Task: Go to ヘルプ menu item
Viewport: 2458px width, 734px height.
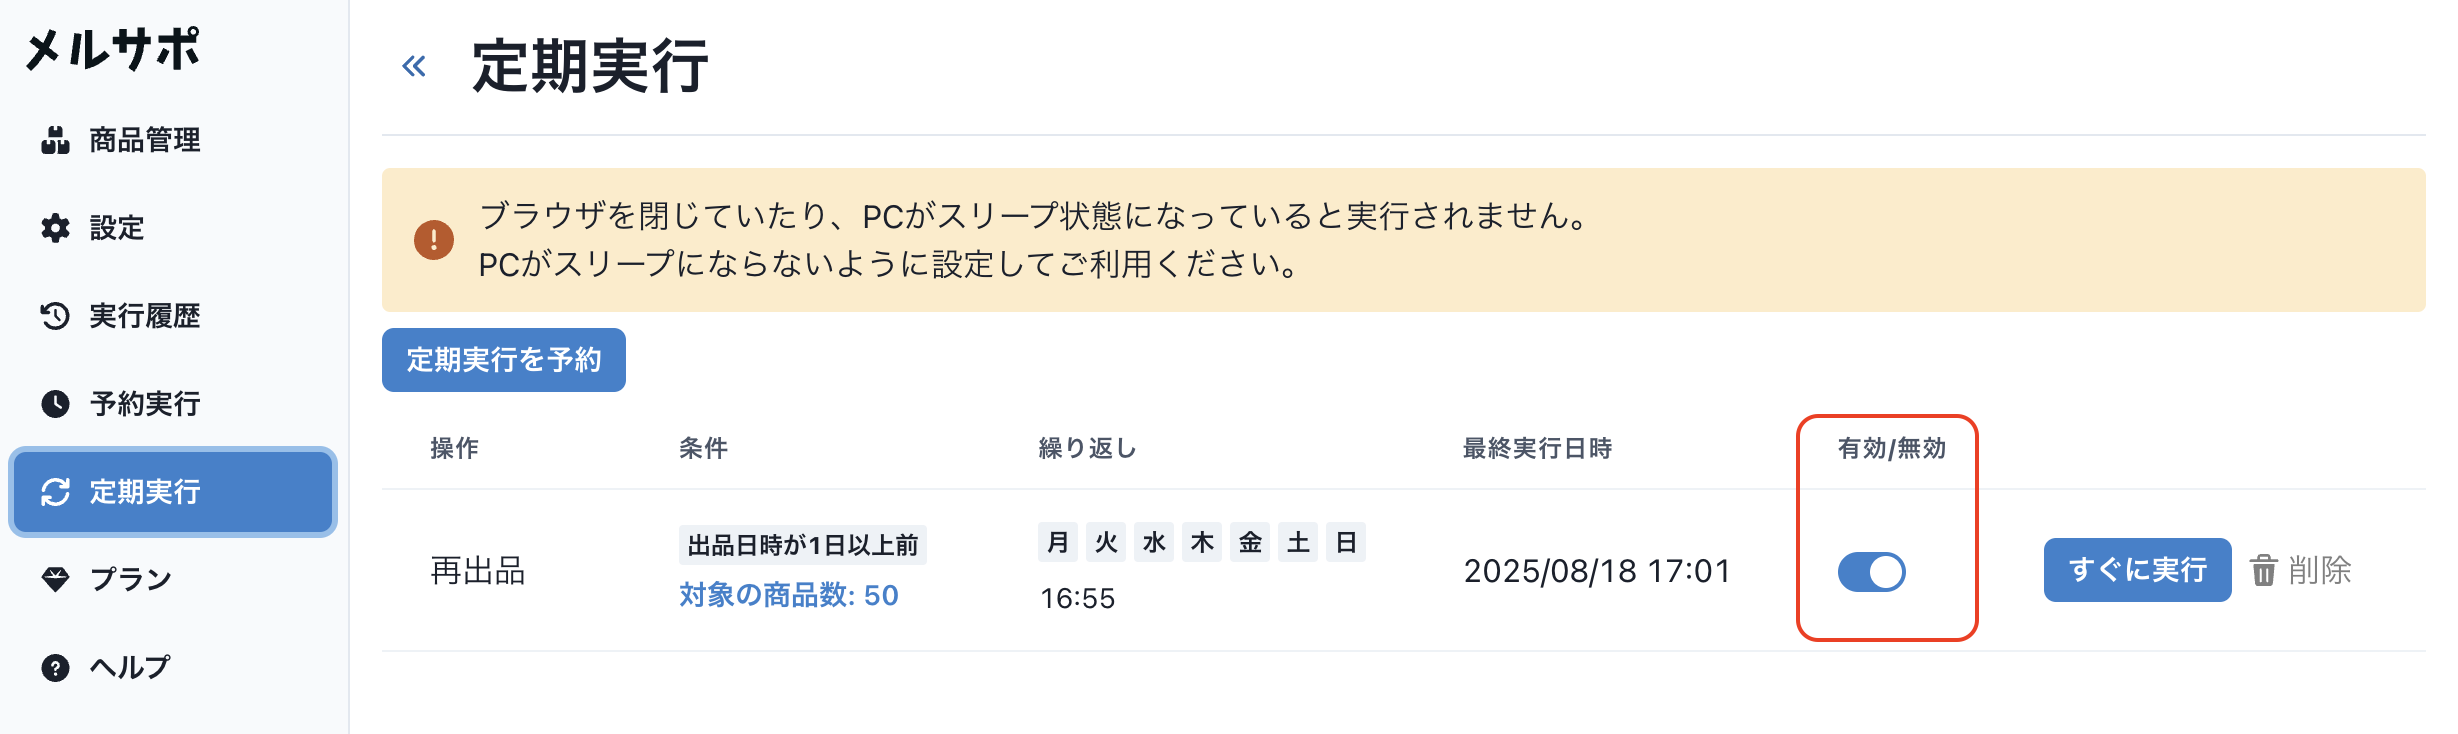Action: coord(130,667)
